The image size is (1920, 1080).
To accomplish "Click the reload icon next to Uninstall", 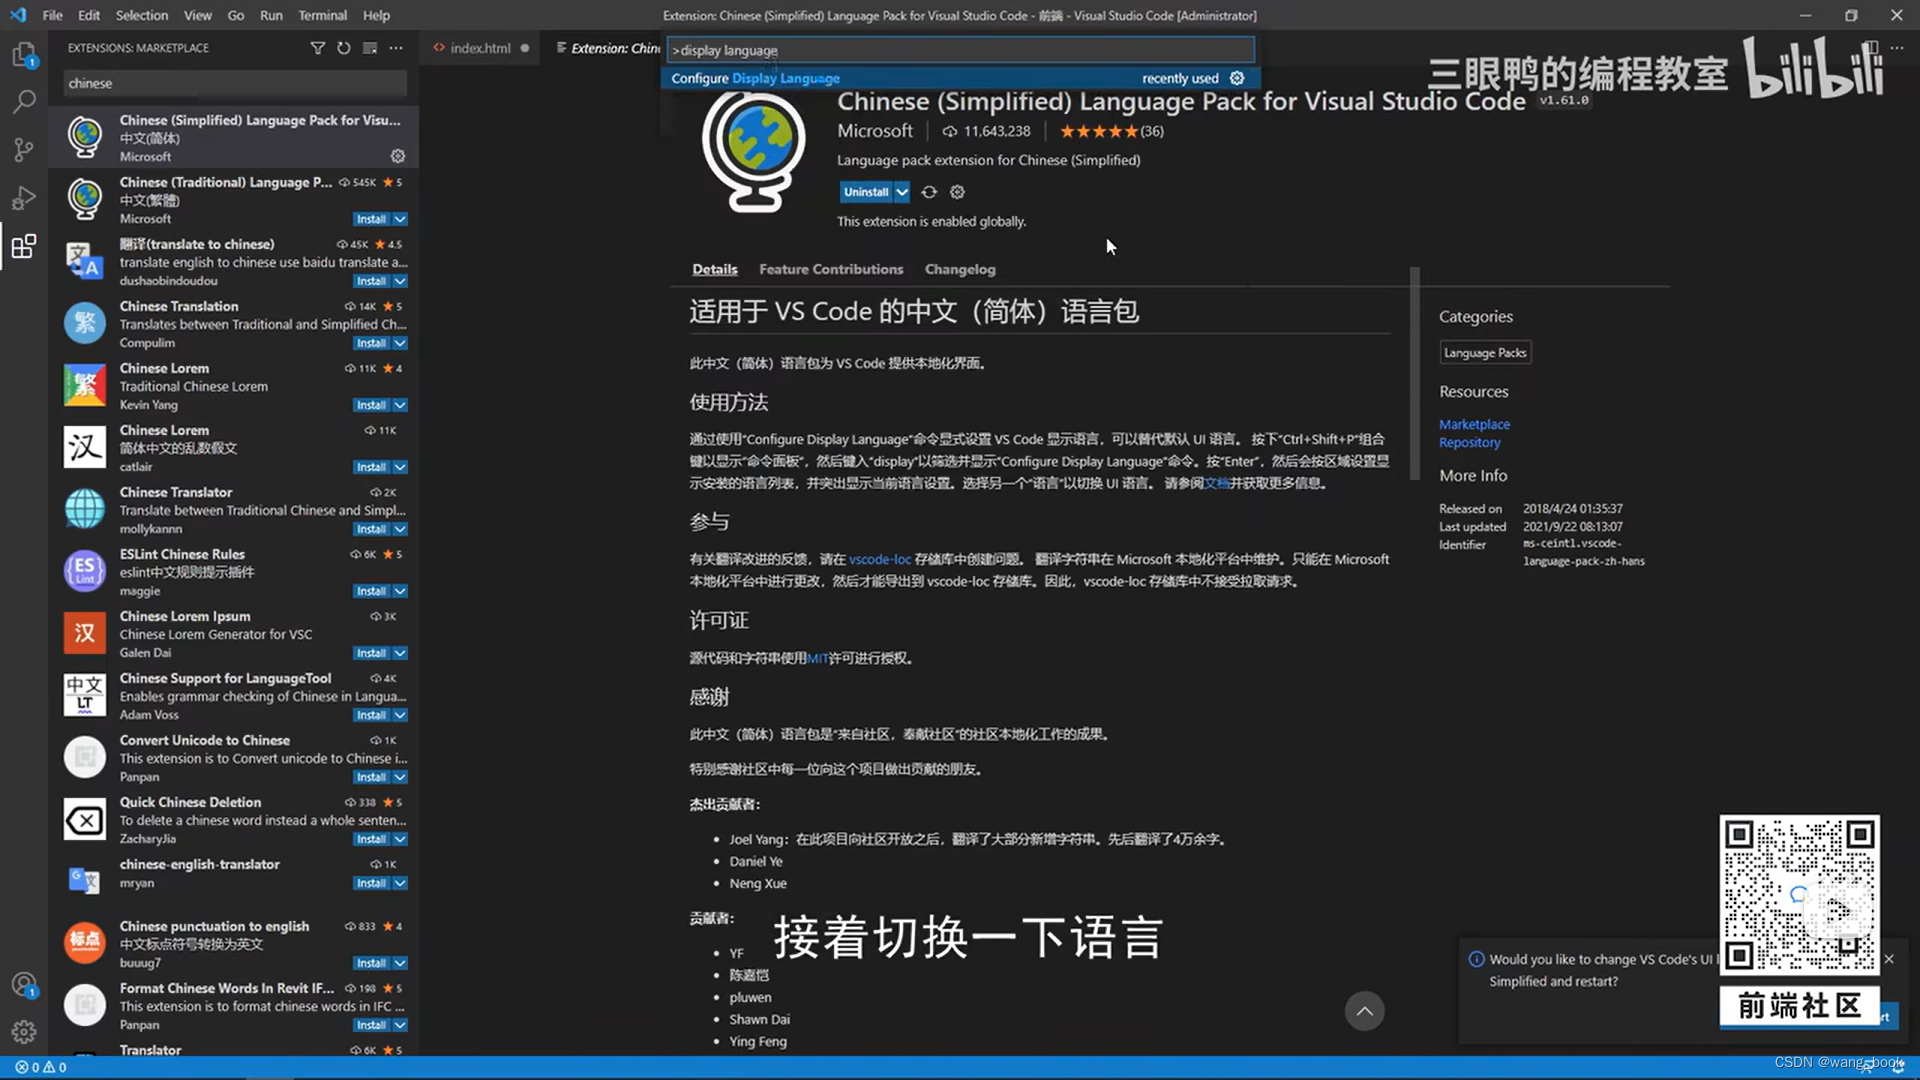I will [x=929, y=191].
